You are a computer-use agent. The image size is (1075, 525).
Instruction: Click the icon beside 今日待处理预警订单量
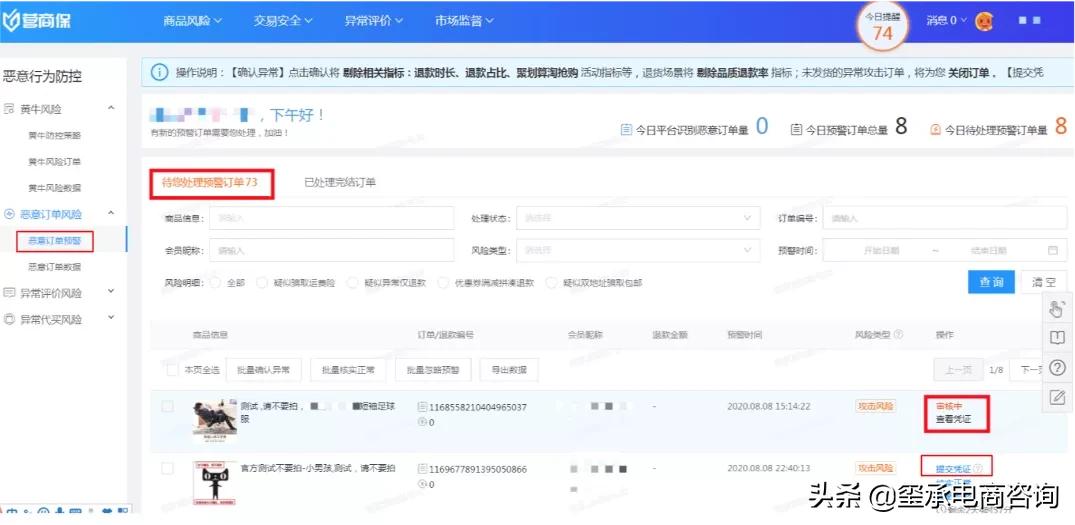pyautogui.click(x=935, y=129)
